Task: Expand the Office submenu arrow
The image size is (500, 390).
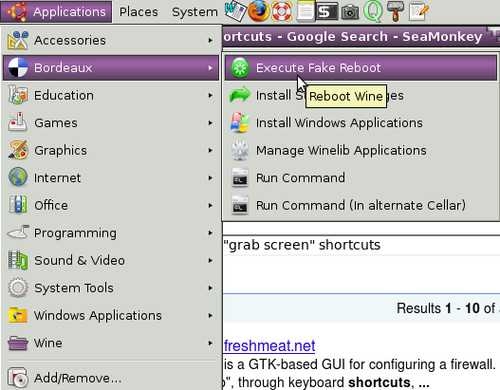Action: [x=210, y=205]
